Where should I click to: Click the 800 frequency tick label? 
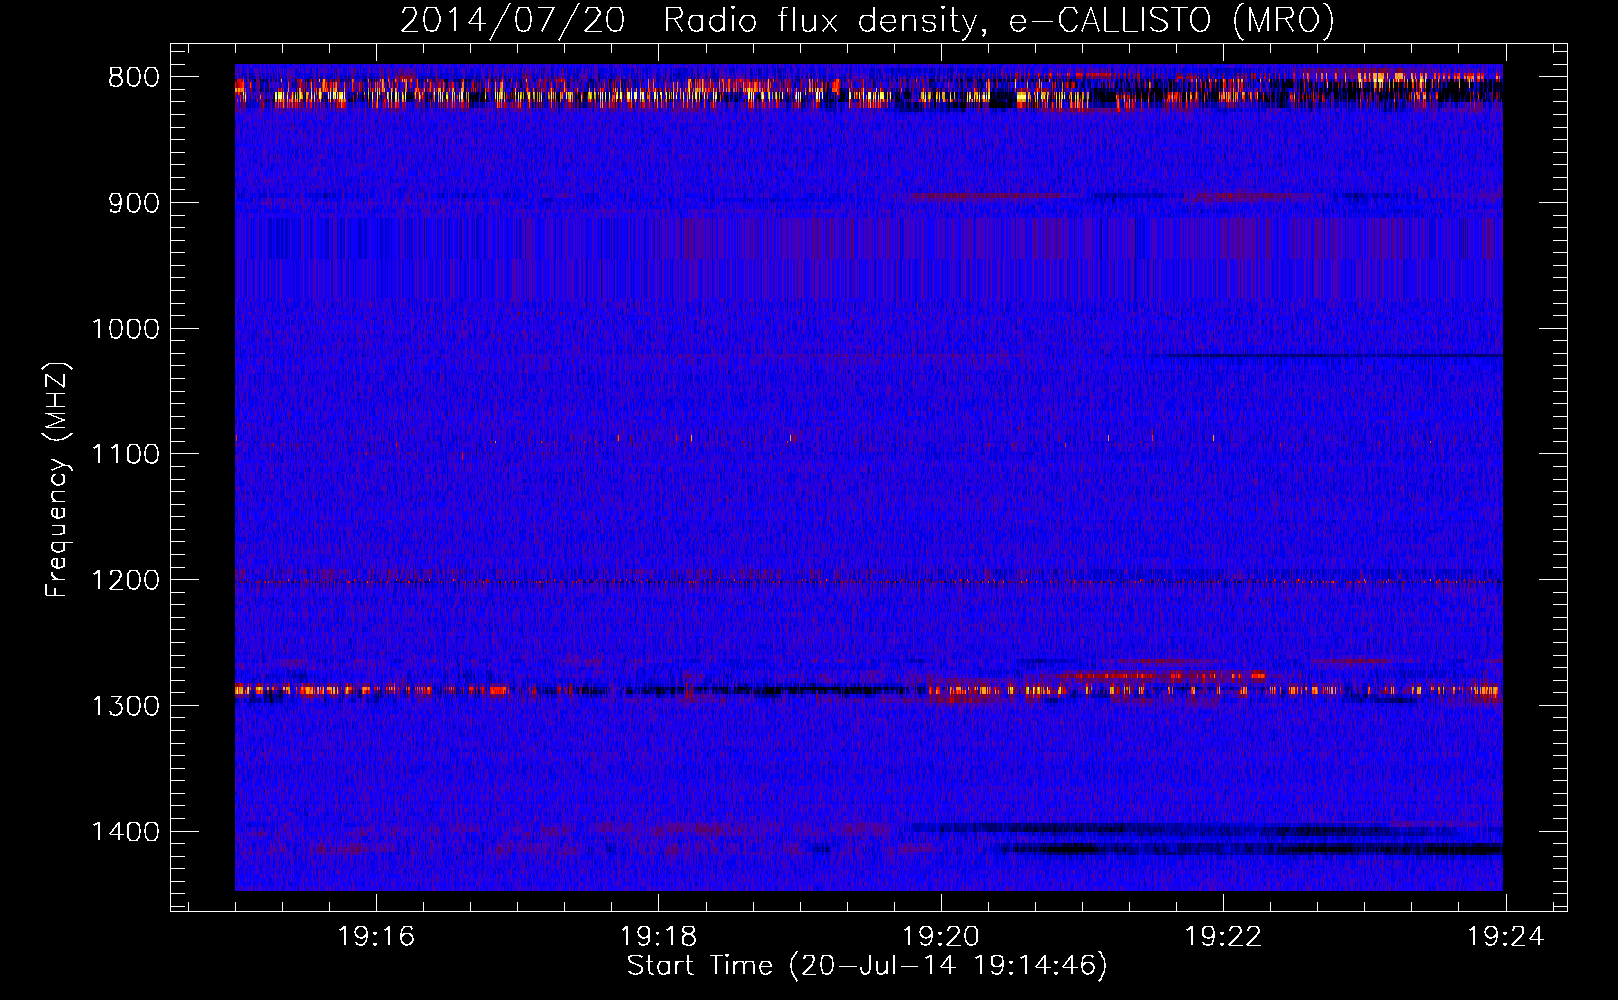(x=134, y=78)
